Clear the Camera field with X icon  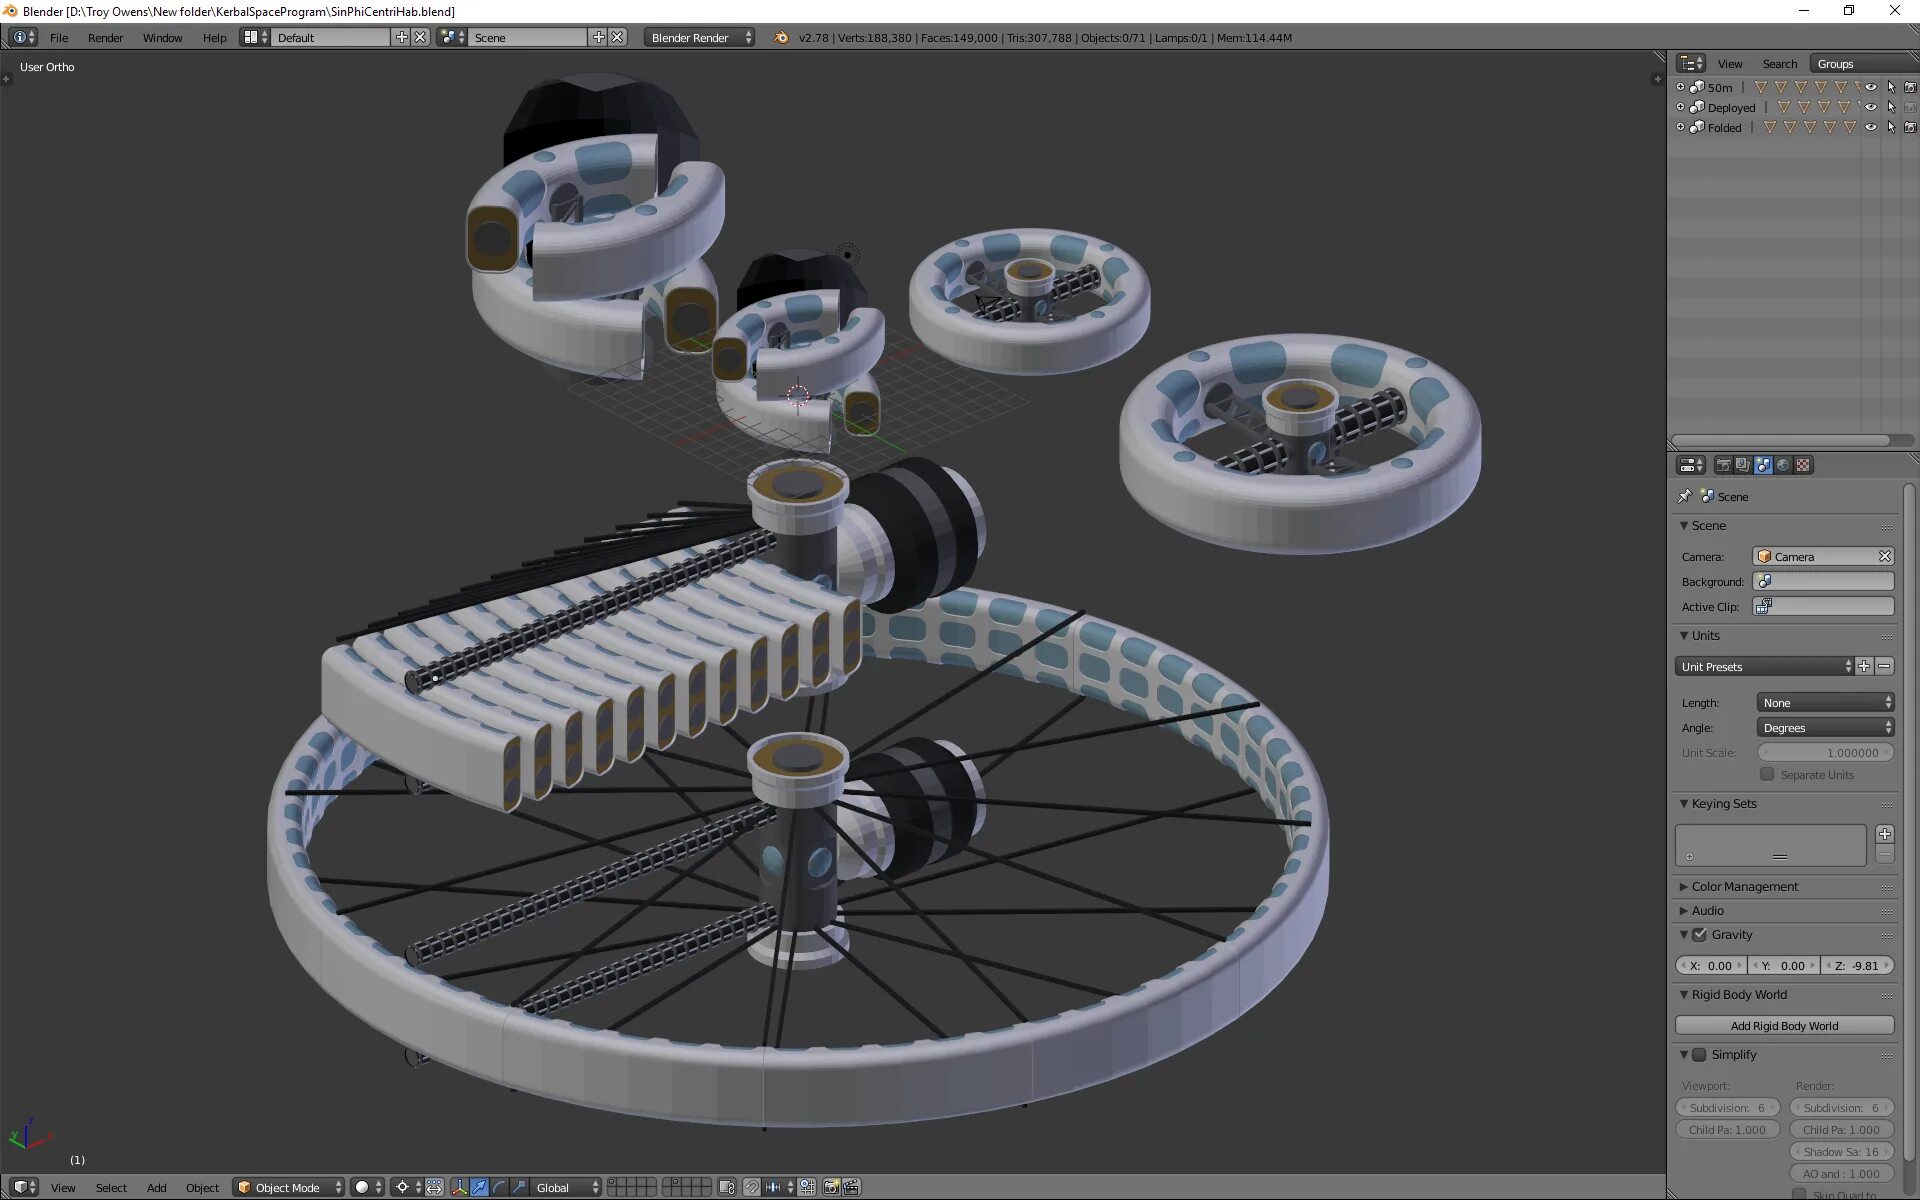tap(1884, 556)
